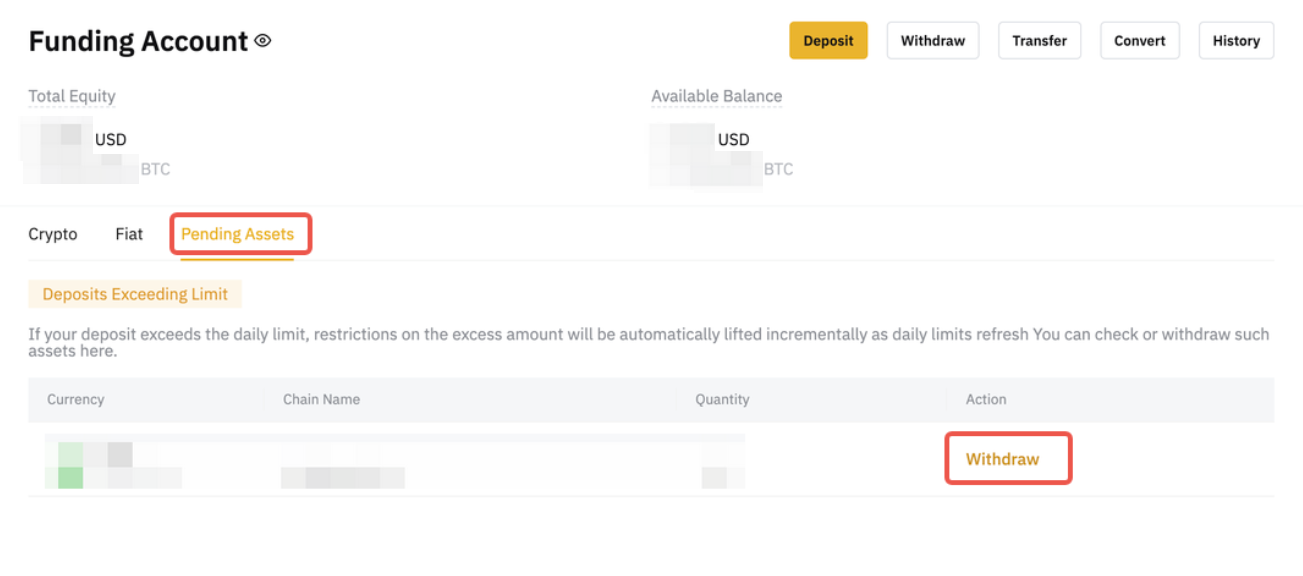This screenshot has width=1303, height=576.
Task: Open Withdraw from the top button row
Action: (x=932, y=41)
